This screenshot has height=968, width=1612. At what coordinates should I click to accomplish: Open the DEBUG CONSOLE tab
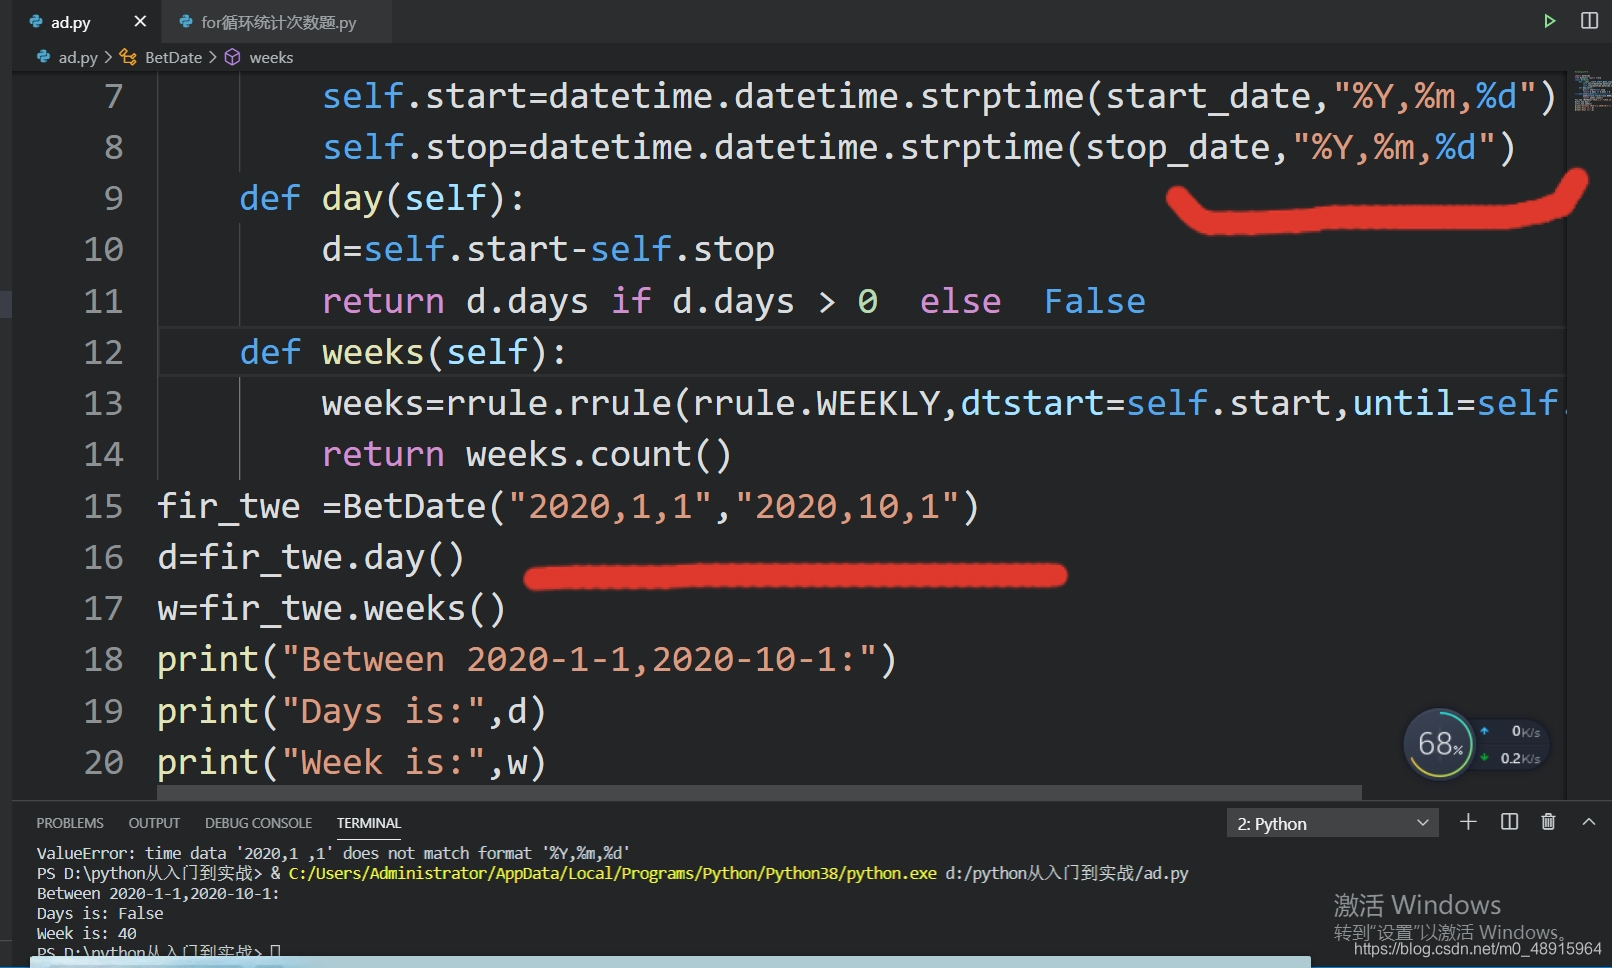[258, 823]
